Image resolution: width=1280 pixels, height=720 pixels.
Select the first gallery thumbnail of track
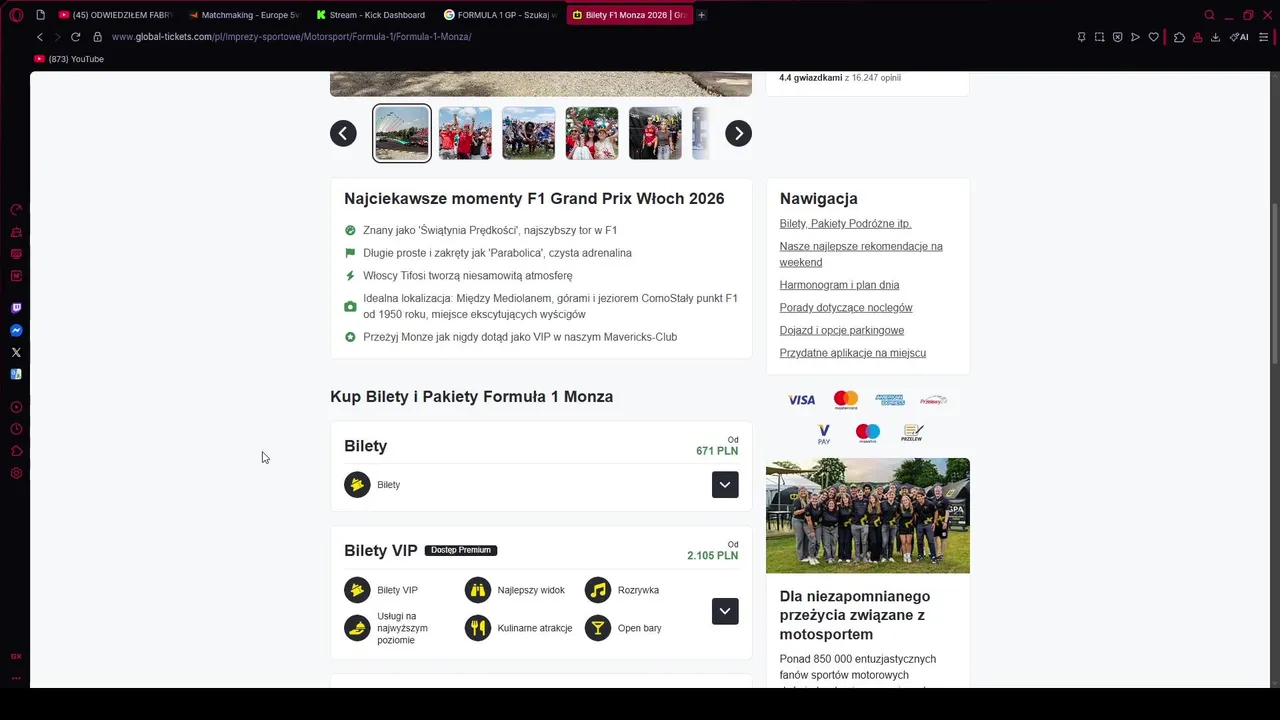(402, 133)
